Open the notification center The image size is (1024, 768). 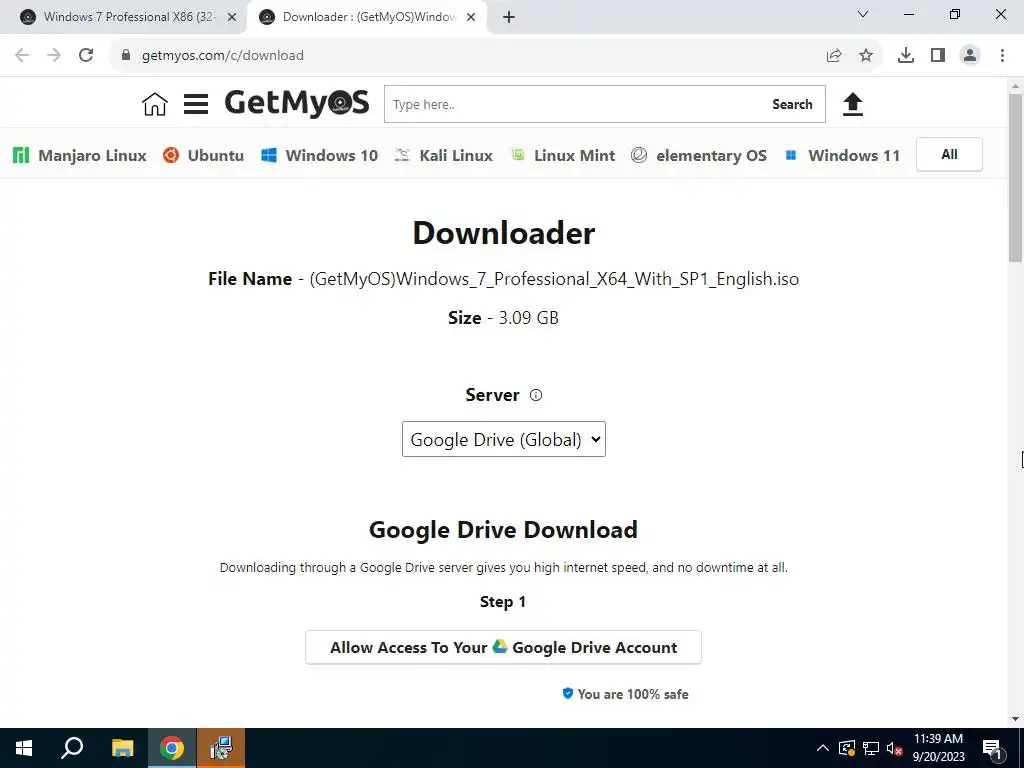(x=992, y=749)
